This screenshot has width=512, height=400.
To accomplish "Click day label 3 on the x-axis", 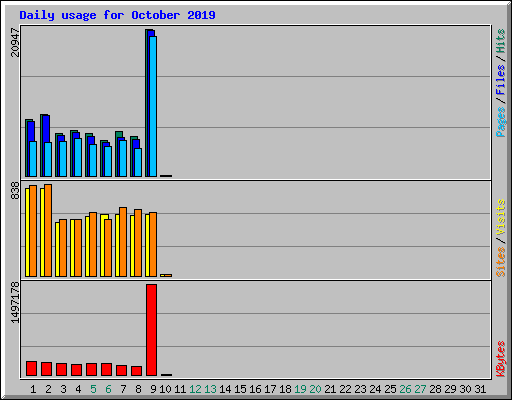I will pos(63,389).
